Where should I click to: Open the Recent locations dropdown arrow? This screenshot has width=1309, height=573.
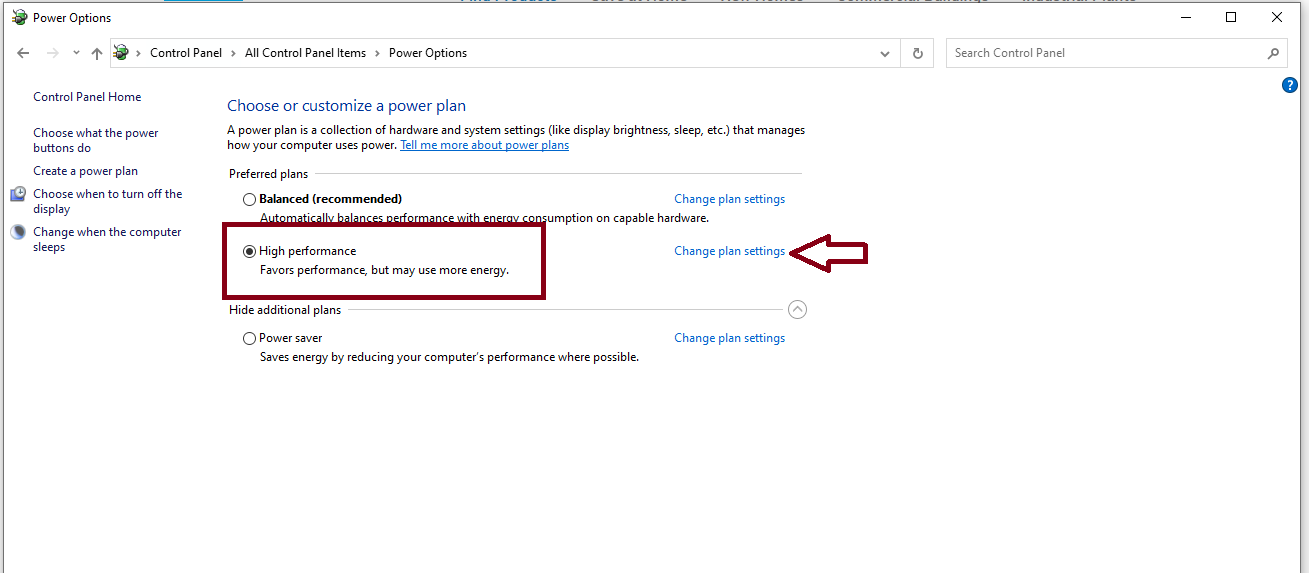point(76,54)
